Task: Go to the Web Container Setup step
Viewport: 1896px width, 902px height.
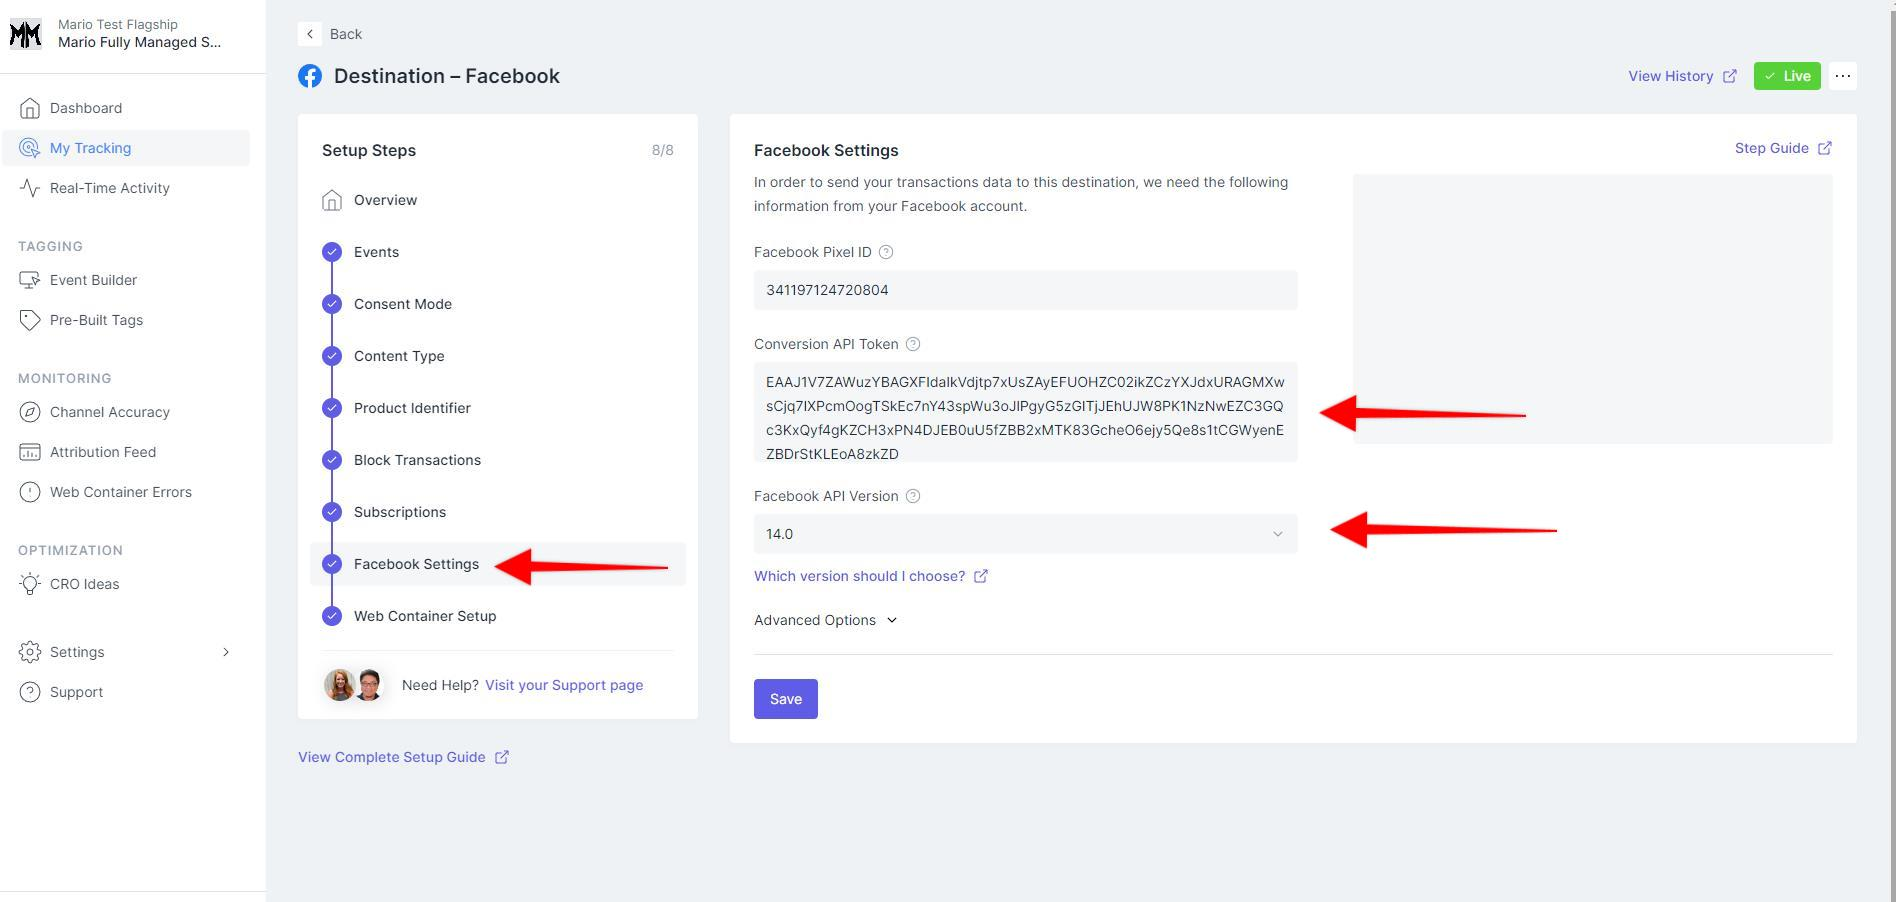Action: pos(424,616)
